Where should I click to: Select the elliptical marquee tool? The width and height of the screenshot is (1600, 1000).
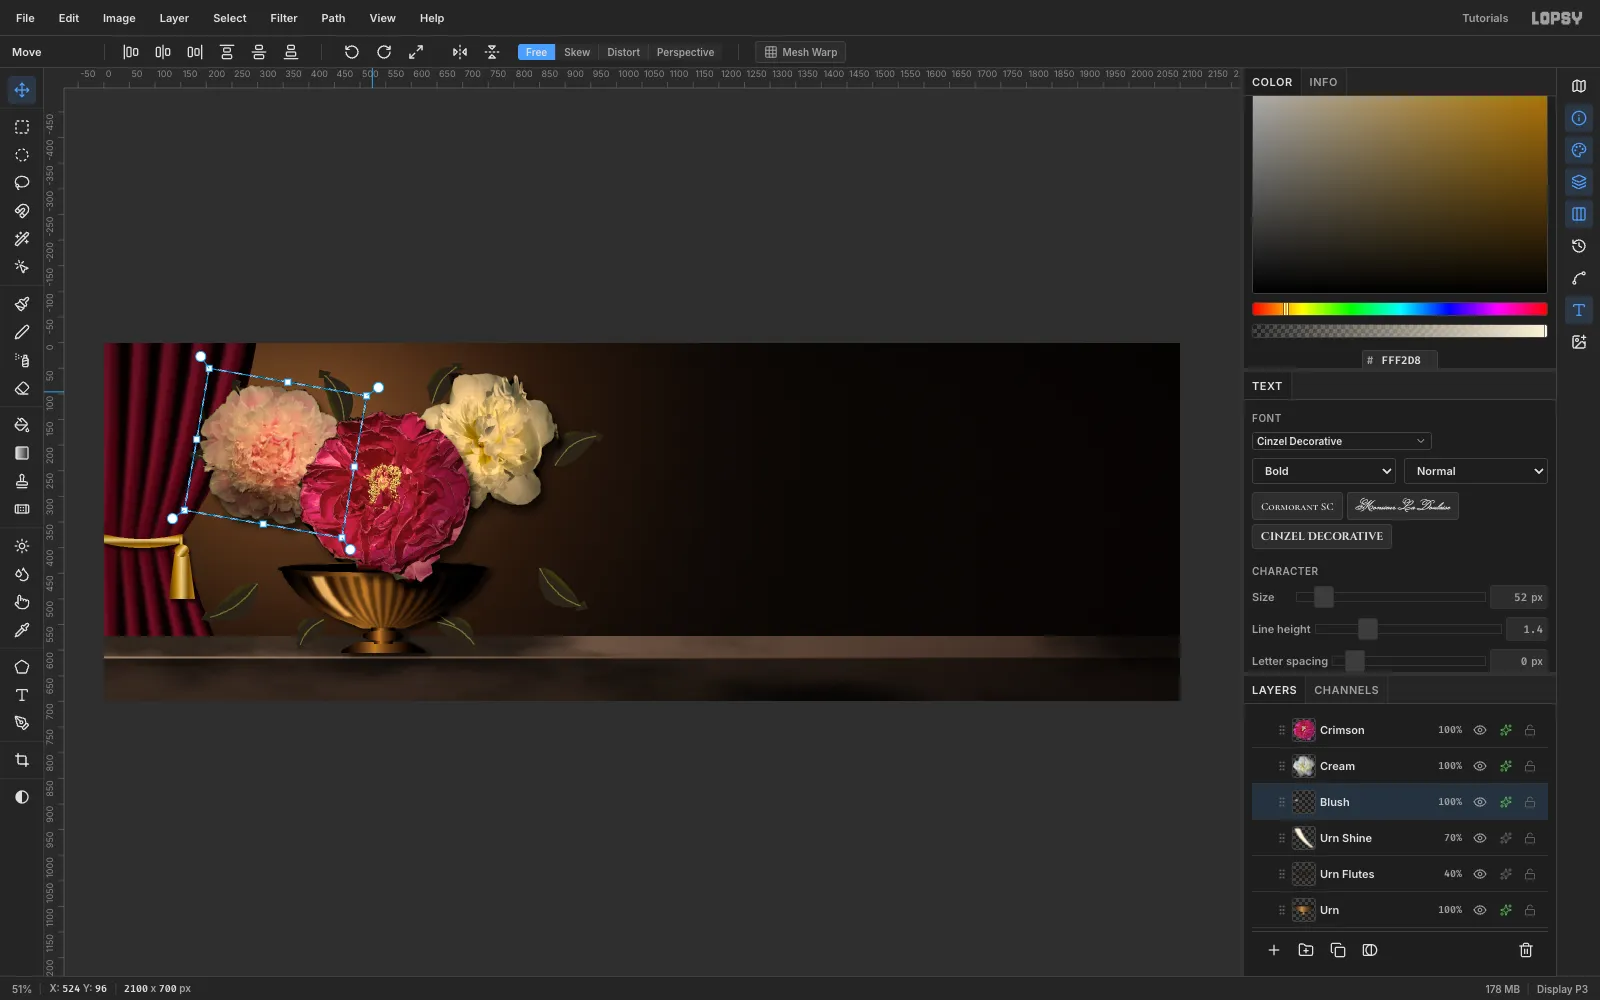coord(21,155)
